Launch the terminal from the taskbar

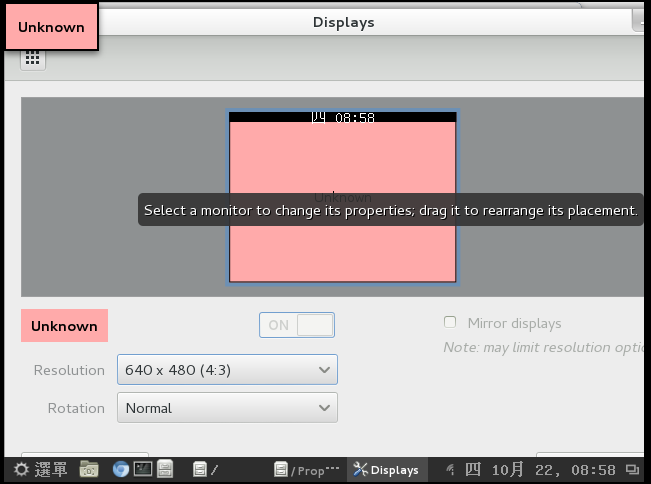coord(143,469)
